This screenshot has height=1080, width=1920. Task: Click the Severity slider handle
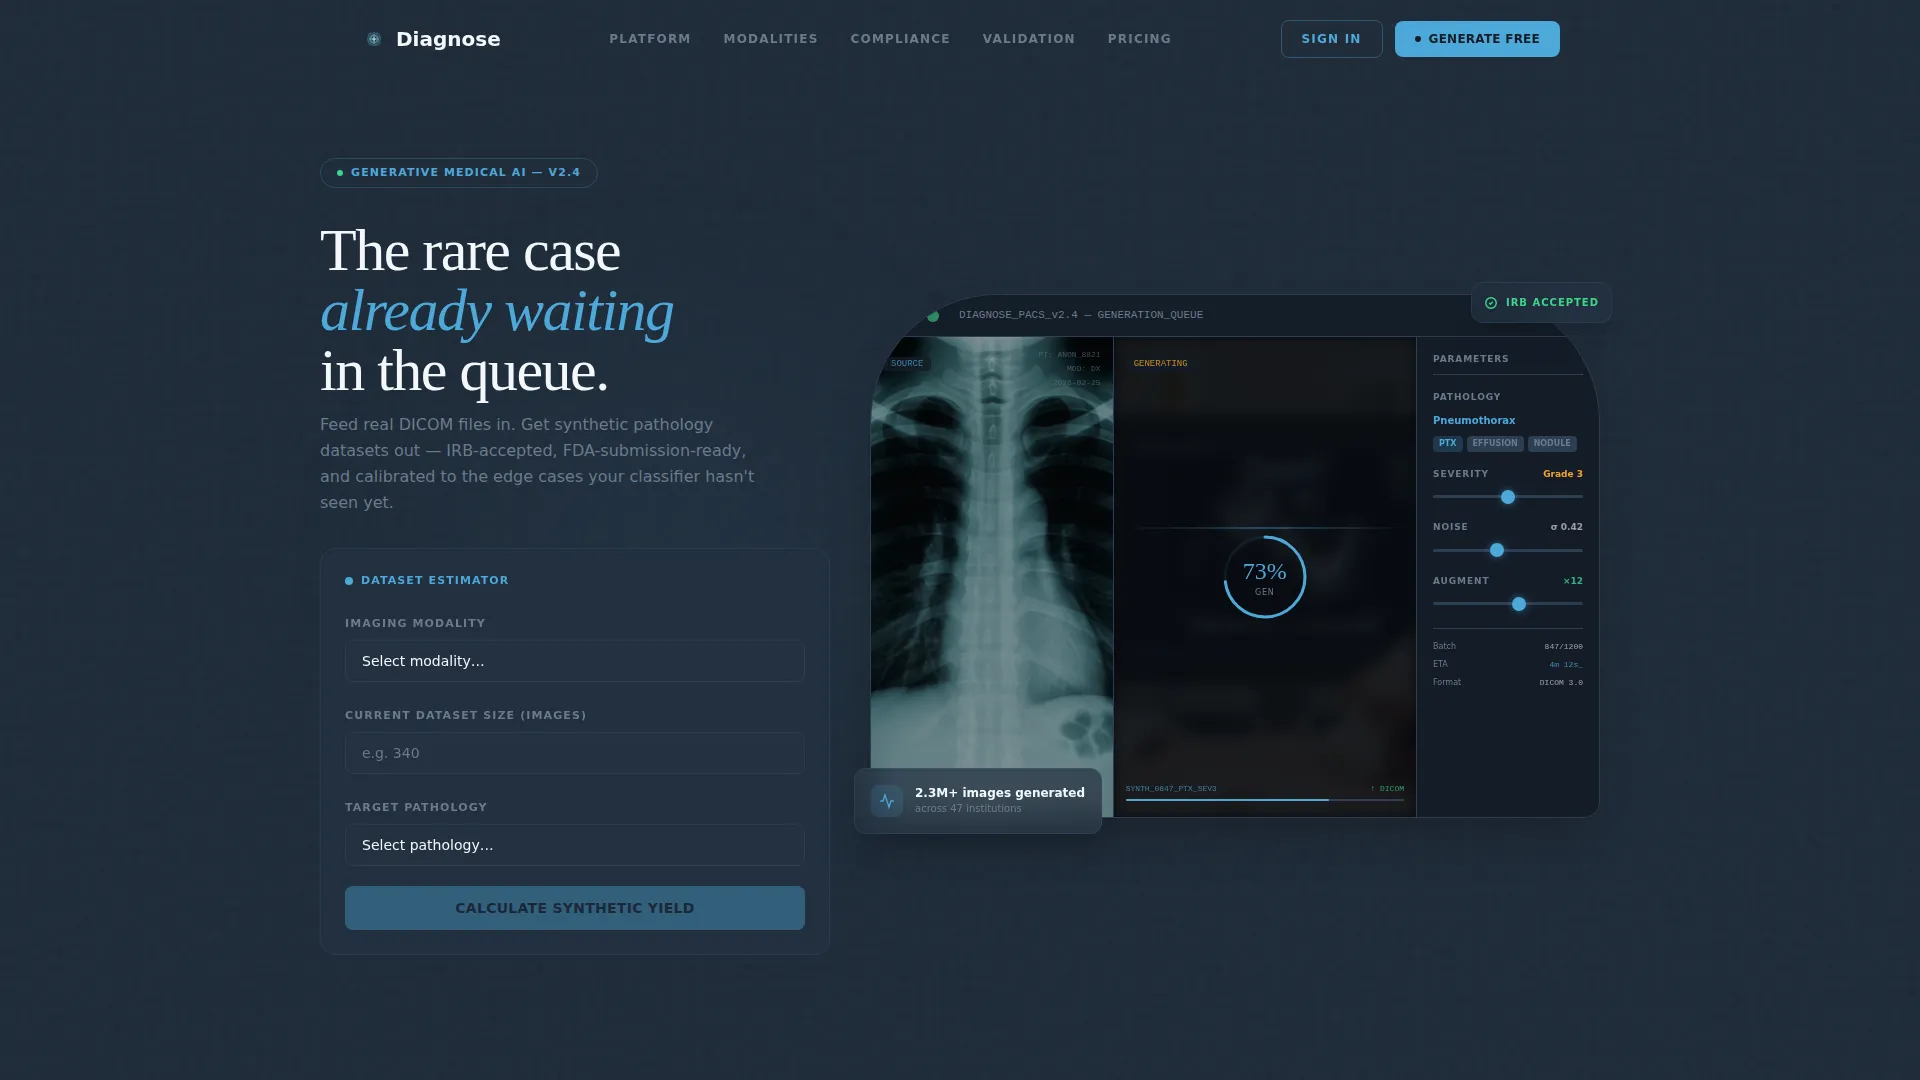1508,497
